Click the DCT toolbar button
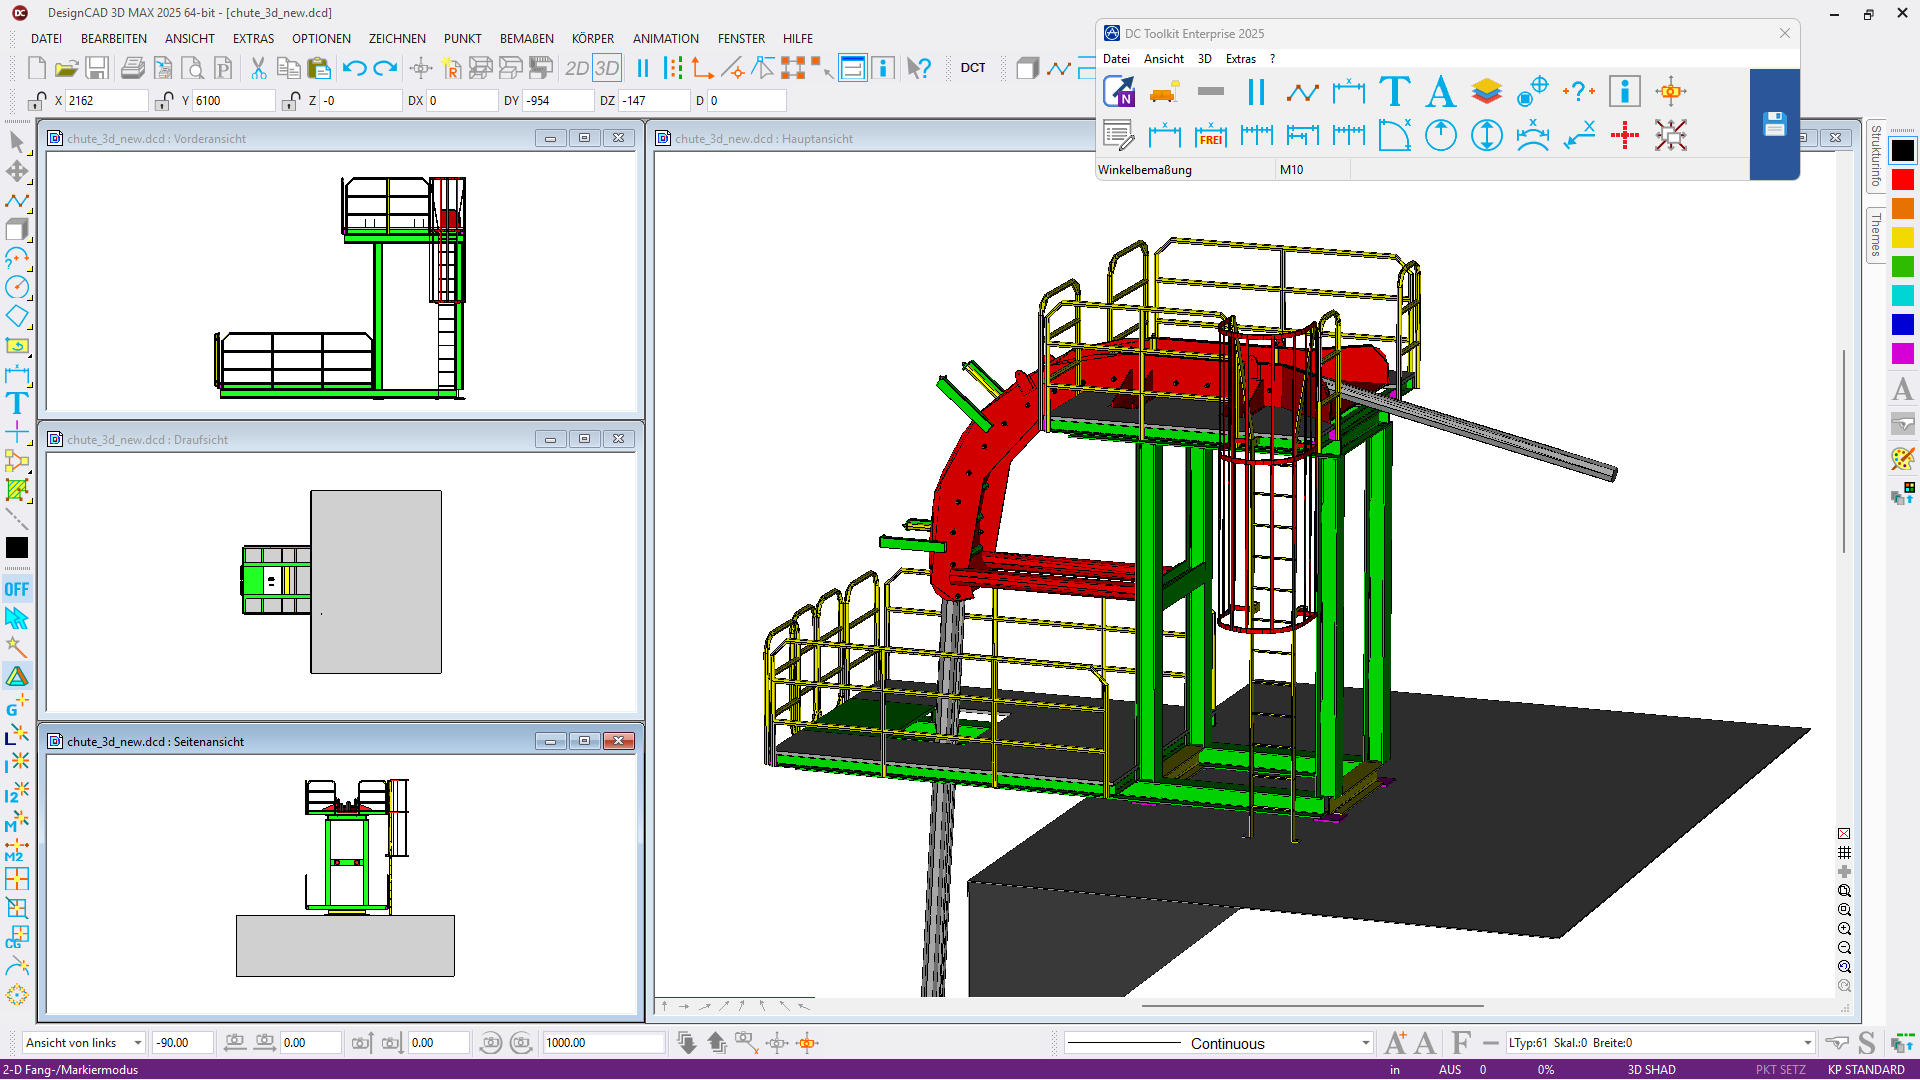Image resolution: width=1920 pixels, height=1080 pixels. click(x=972, y=68)
